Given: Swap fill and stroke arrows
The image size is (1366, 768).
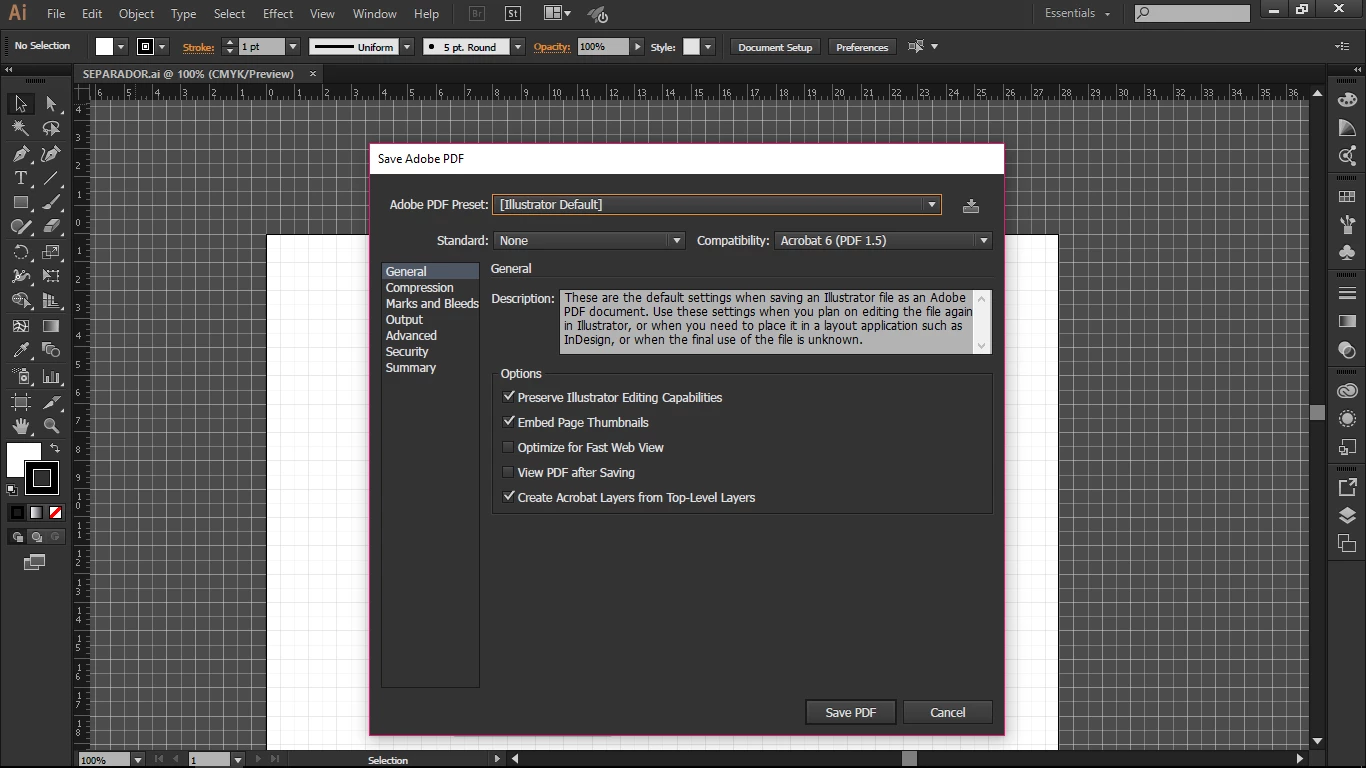Looking at the screenshot, I should (55, 449).
